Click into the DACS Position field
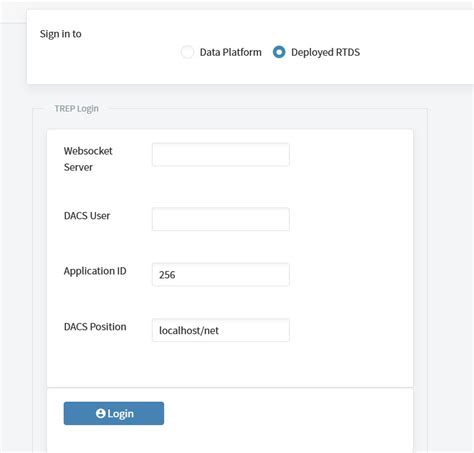Viewport: 474px width, 453px height. [221, 330]
